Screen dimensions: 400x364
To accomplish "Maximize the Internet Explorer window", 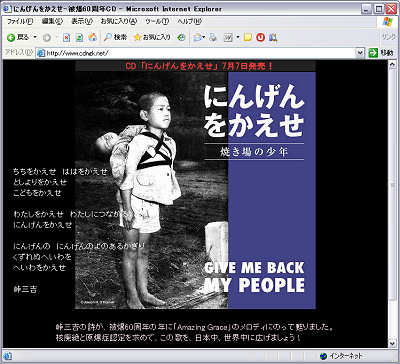I will [379, 9].
